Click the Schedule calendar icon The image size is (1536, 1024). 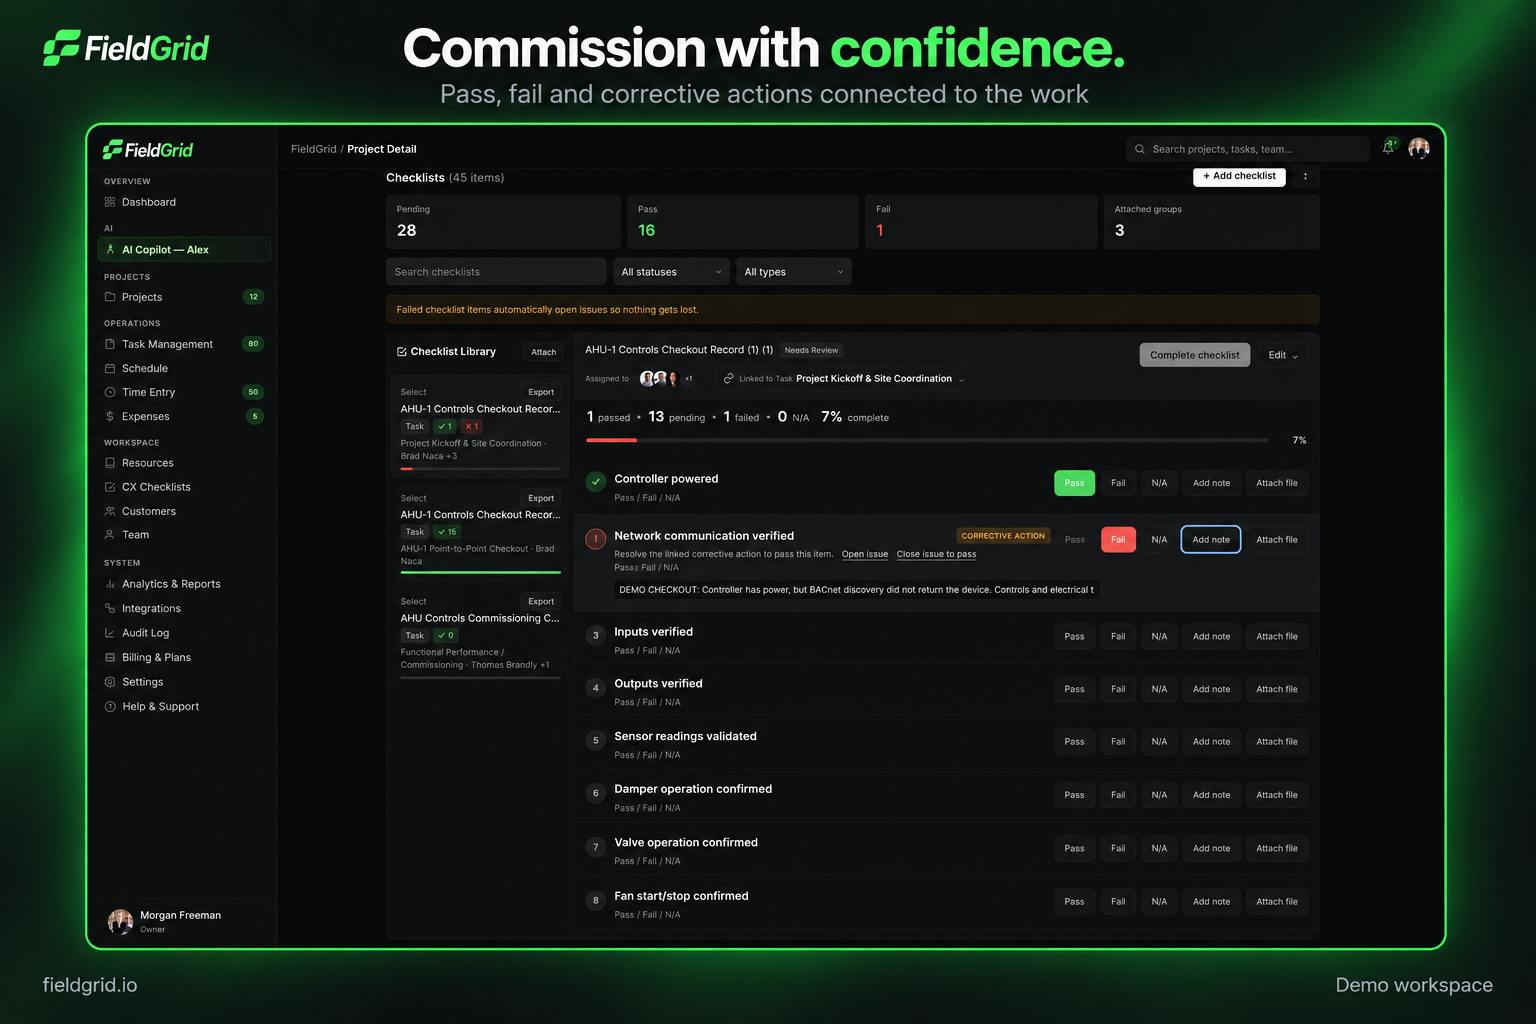[x=110, y=368]
